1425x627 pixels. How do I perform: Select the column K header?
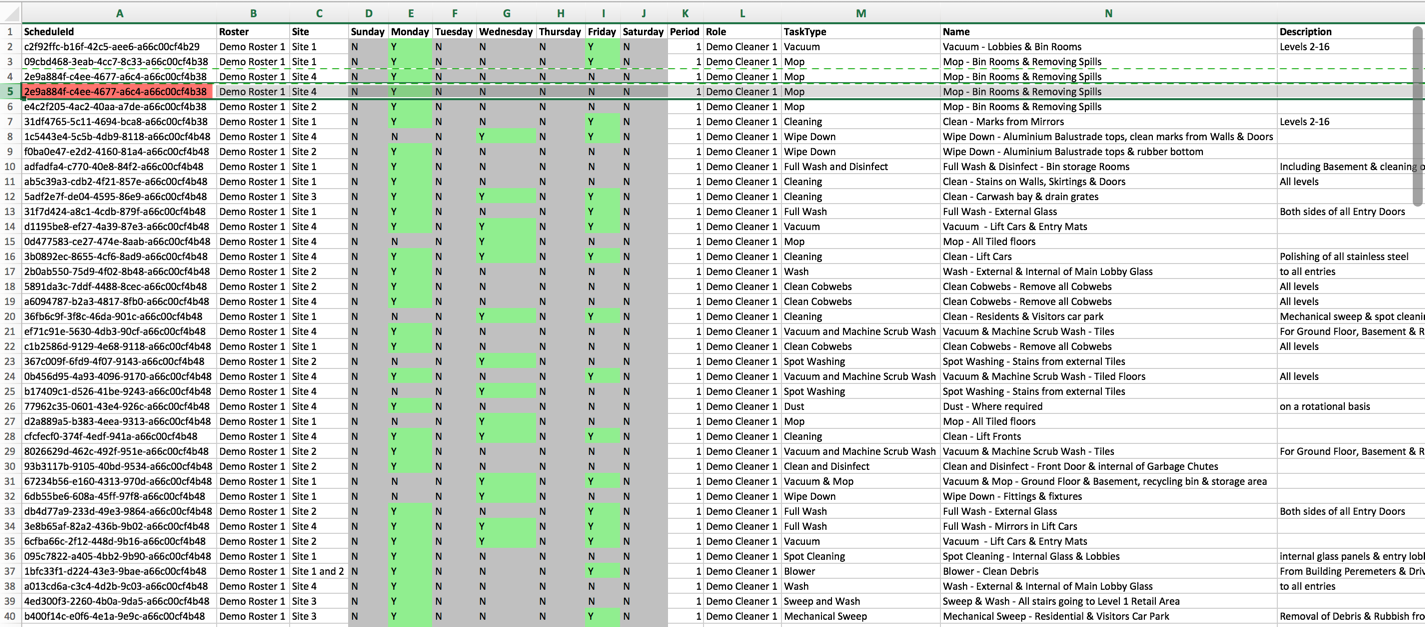[x=685, y=13]
